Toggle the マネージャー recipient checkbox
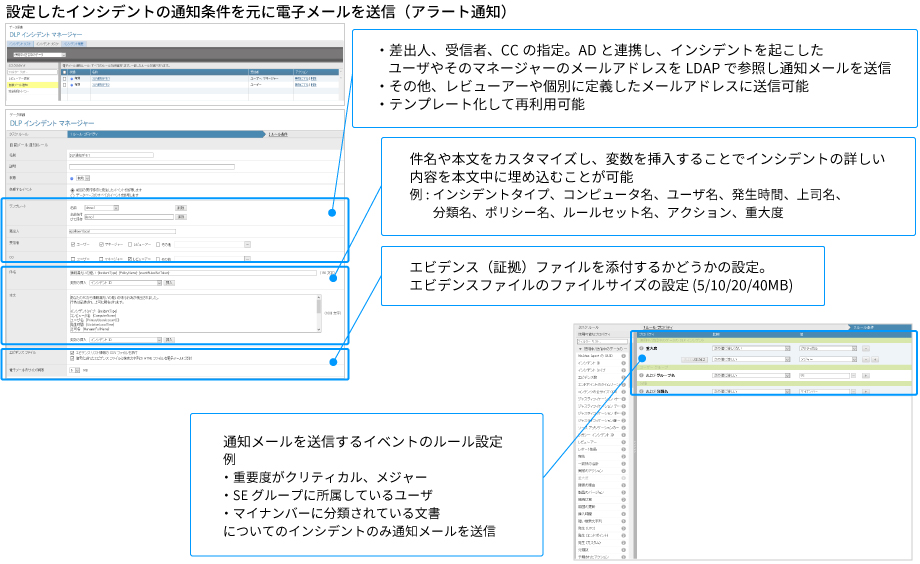The height and width of the screenshot is (564, 920). tap(102, 244)
